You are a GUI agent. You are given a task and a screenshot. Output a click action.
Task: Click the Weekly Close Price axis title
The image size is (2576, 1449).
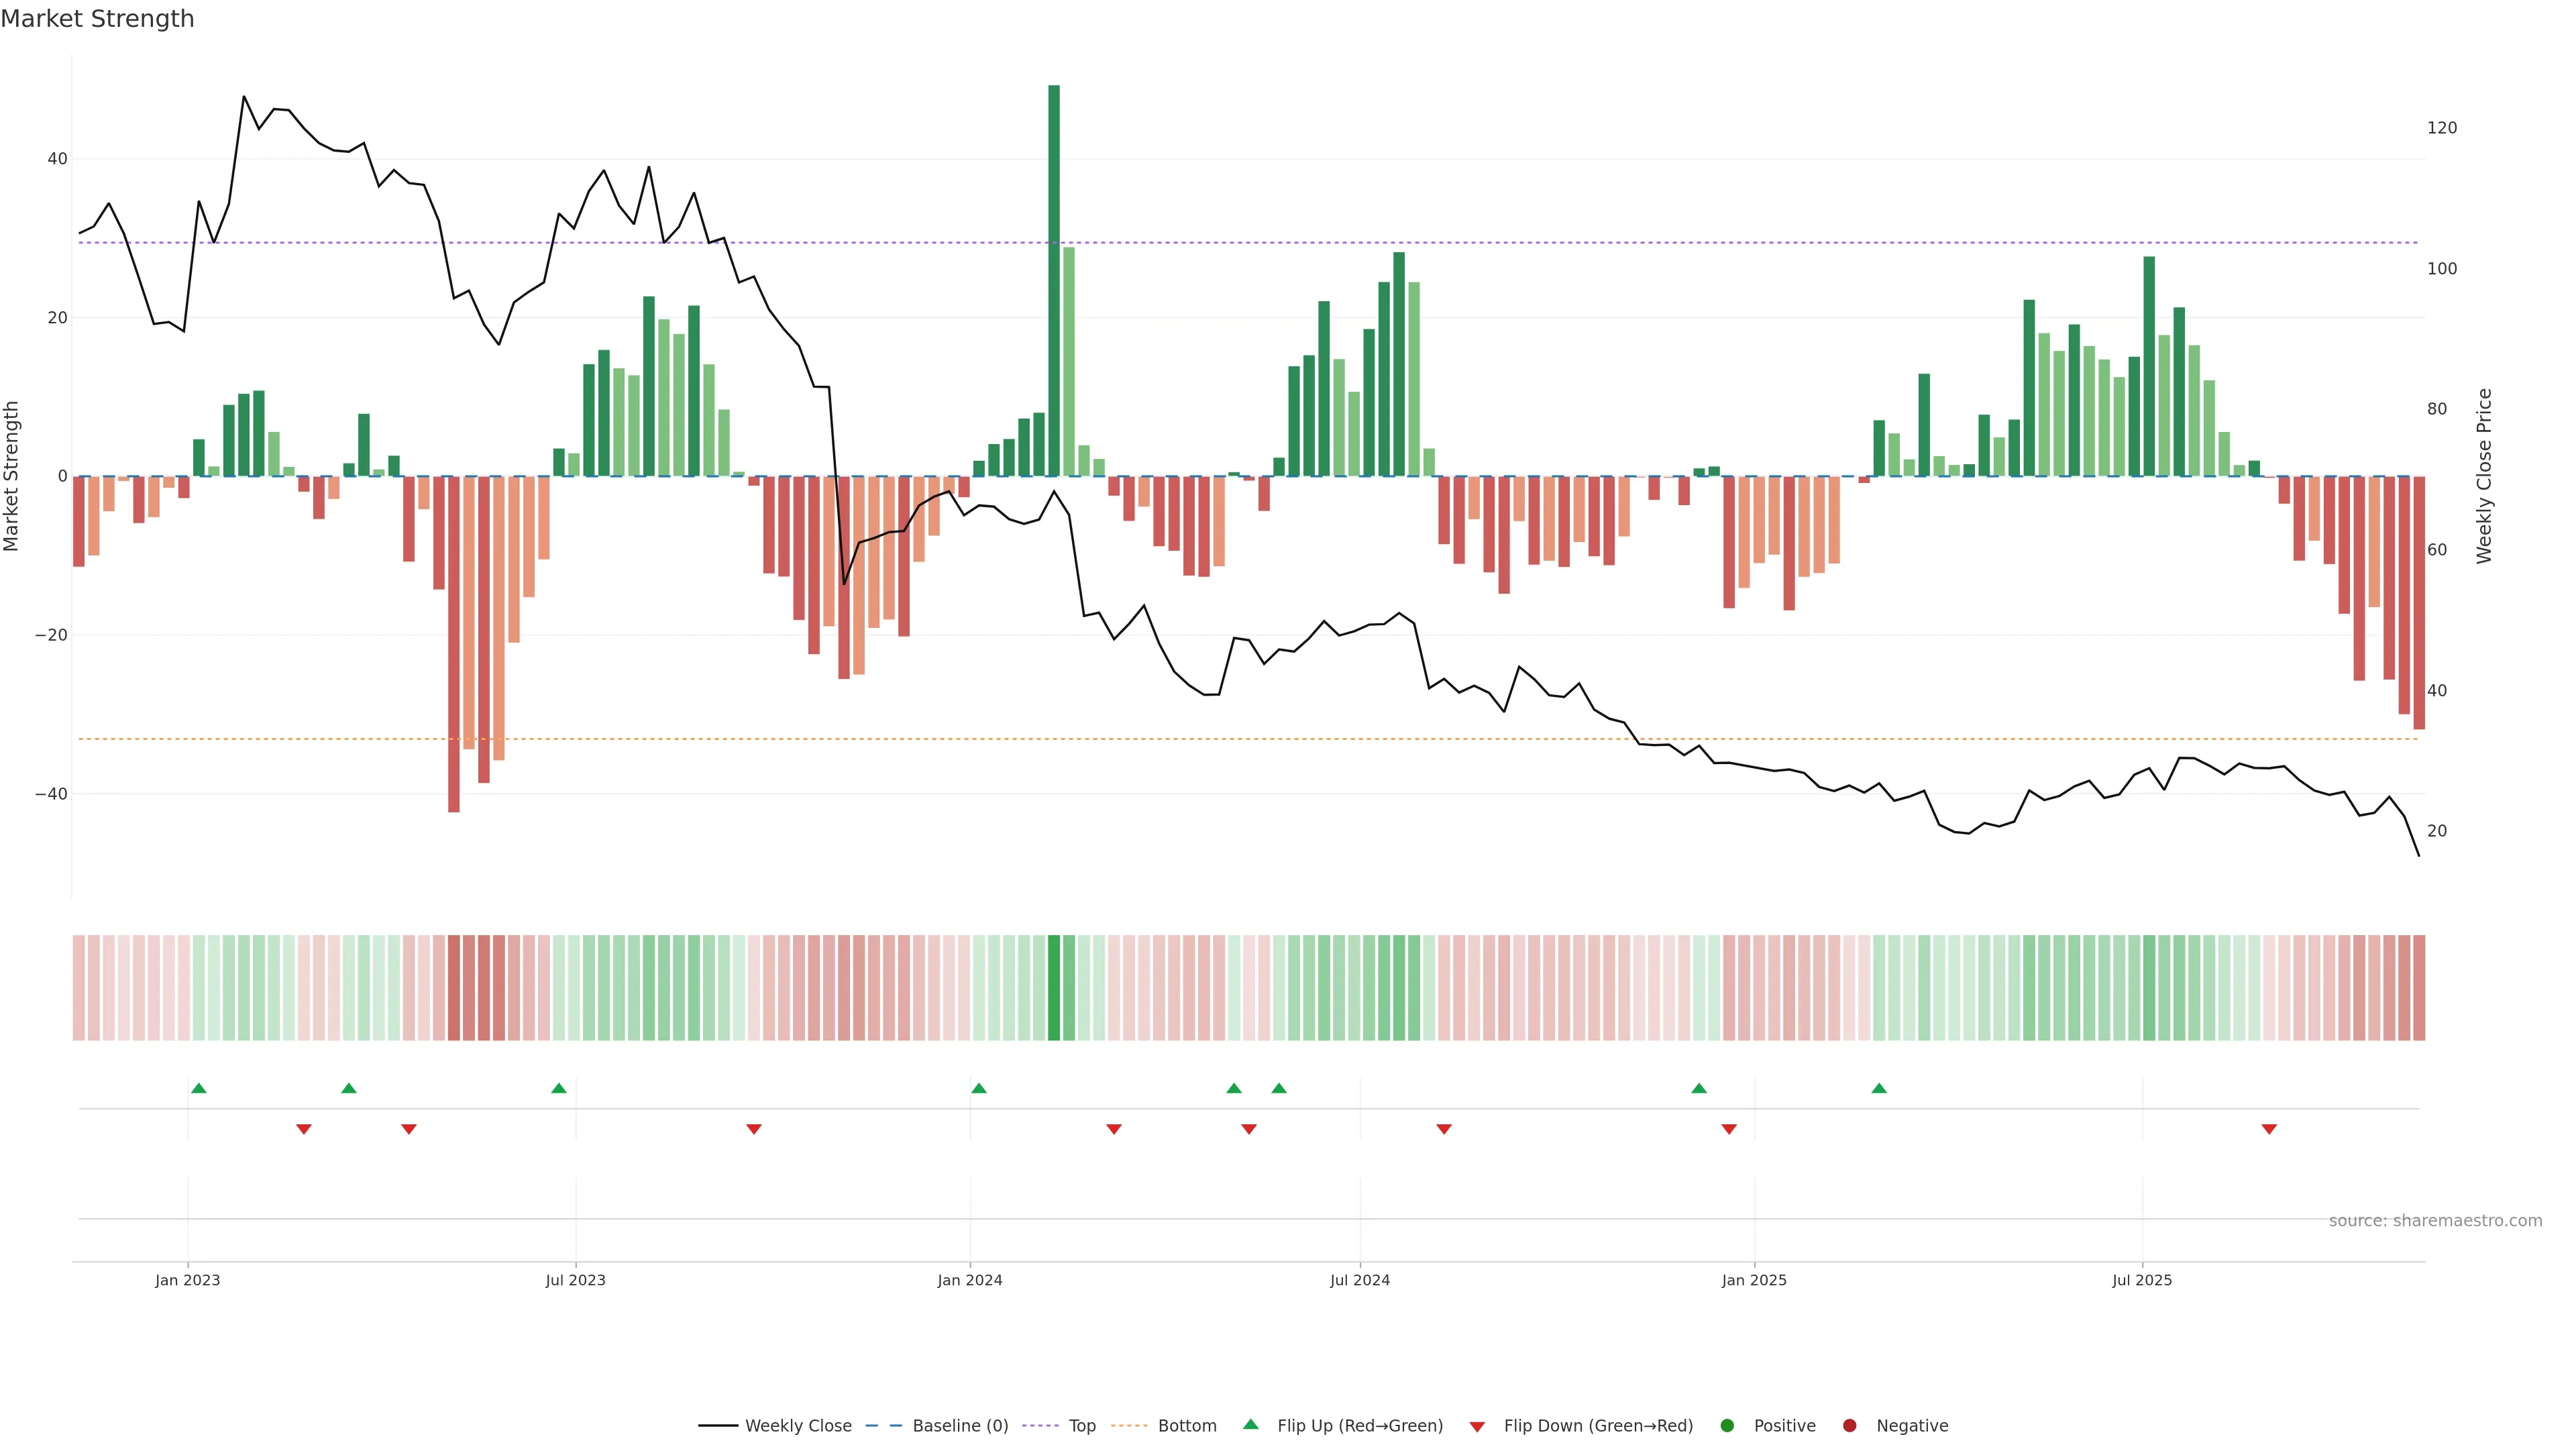tap(2484, 476)
